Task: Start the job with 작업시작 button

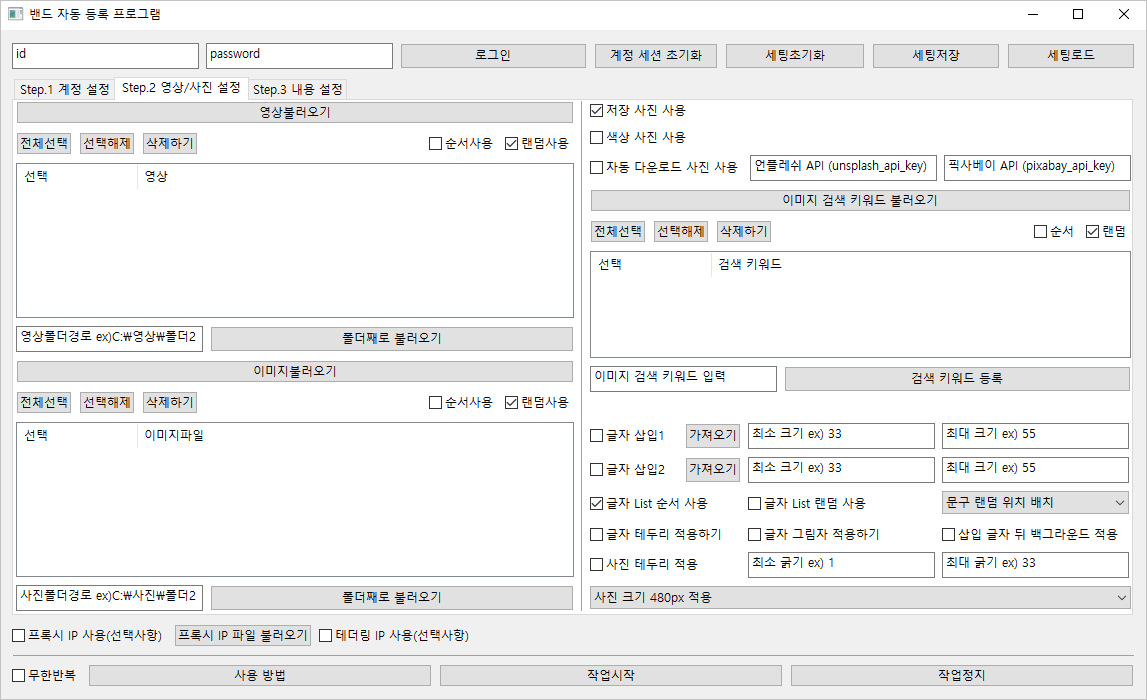Action: point(610,676)
